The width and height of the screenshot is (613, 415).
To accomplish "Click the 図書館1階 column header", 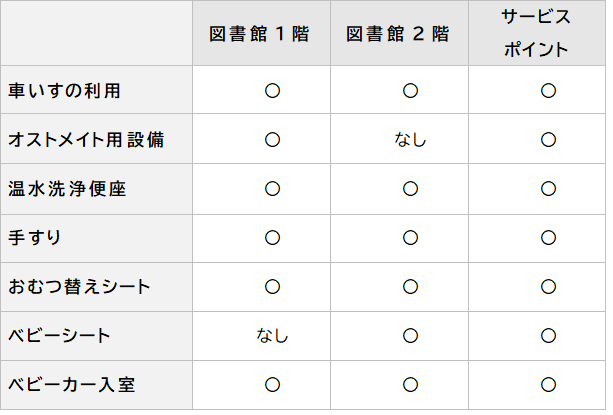I will tap(260, 34).
